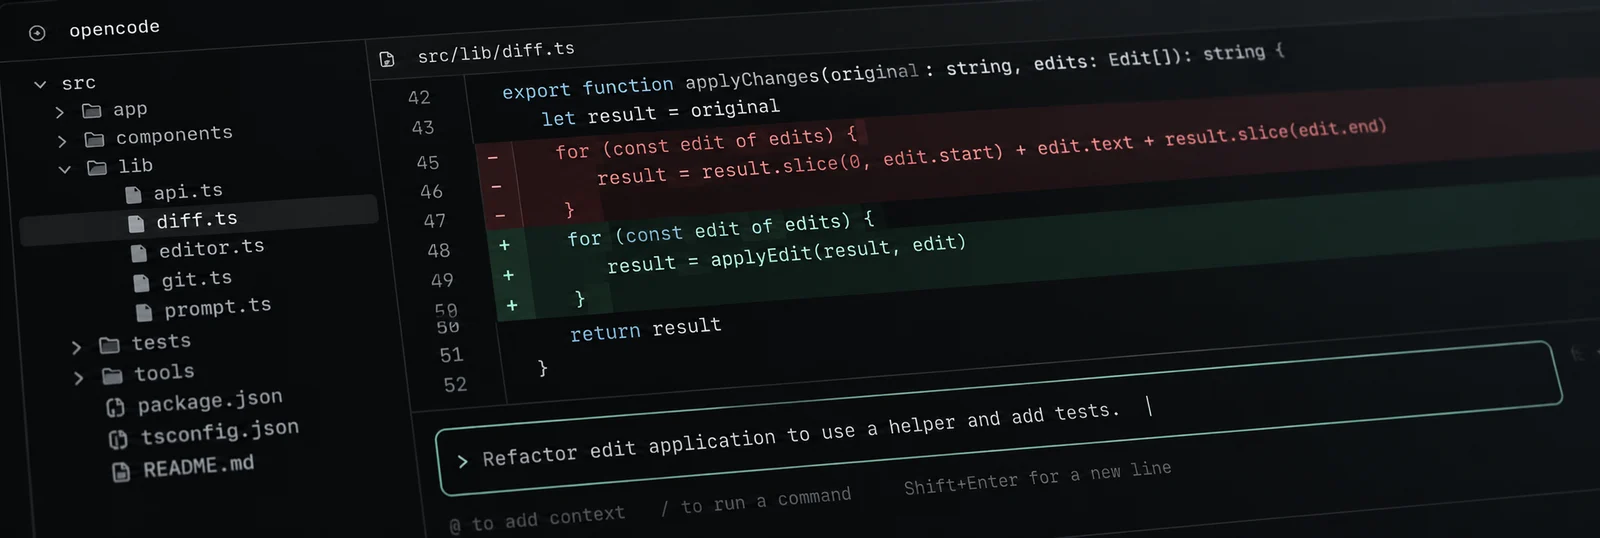The width and height of the screenshot is (1600, 538).
Task: Open api.ts in the file tree
Action: click(x=188, y=191)
